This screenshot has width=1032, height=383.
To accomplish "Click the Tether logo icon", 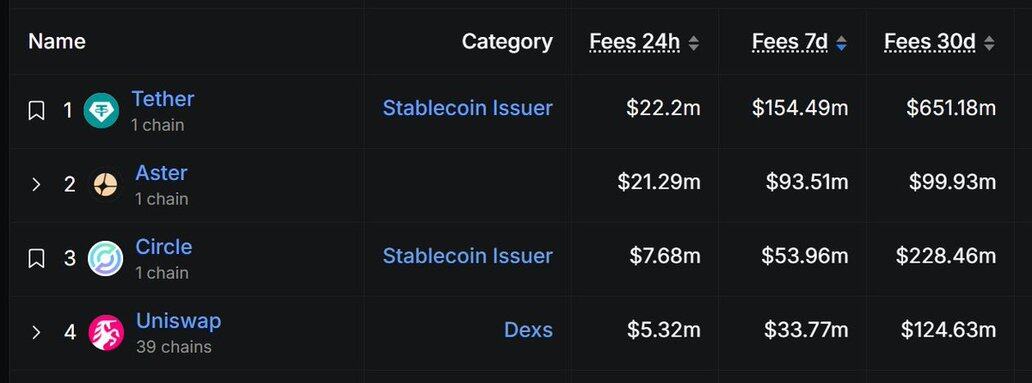I will click(101, 111).
